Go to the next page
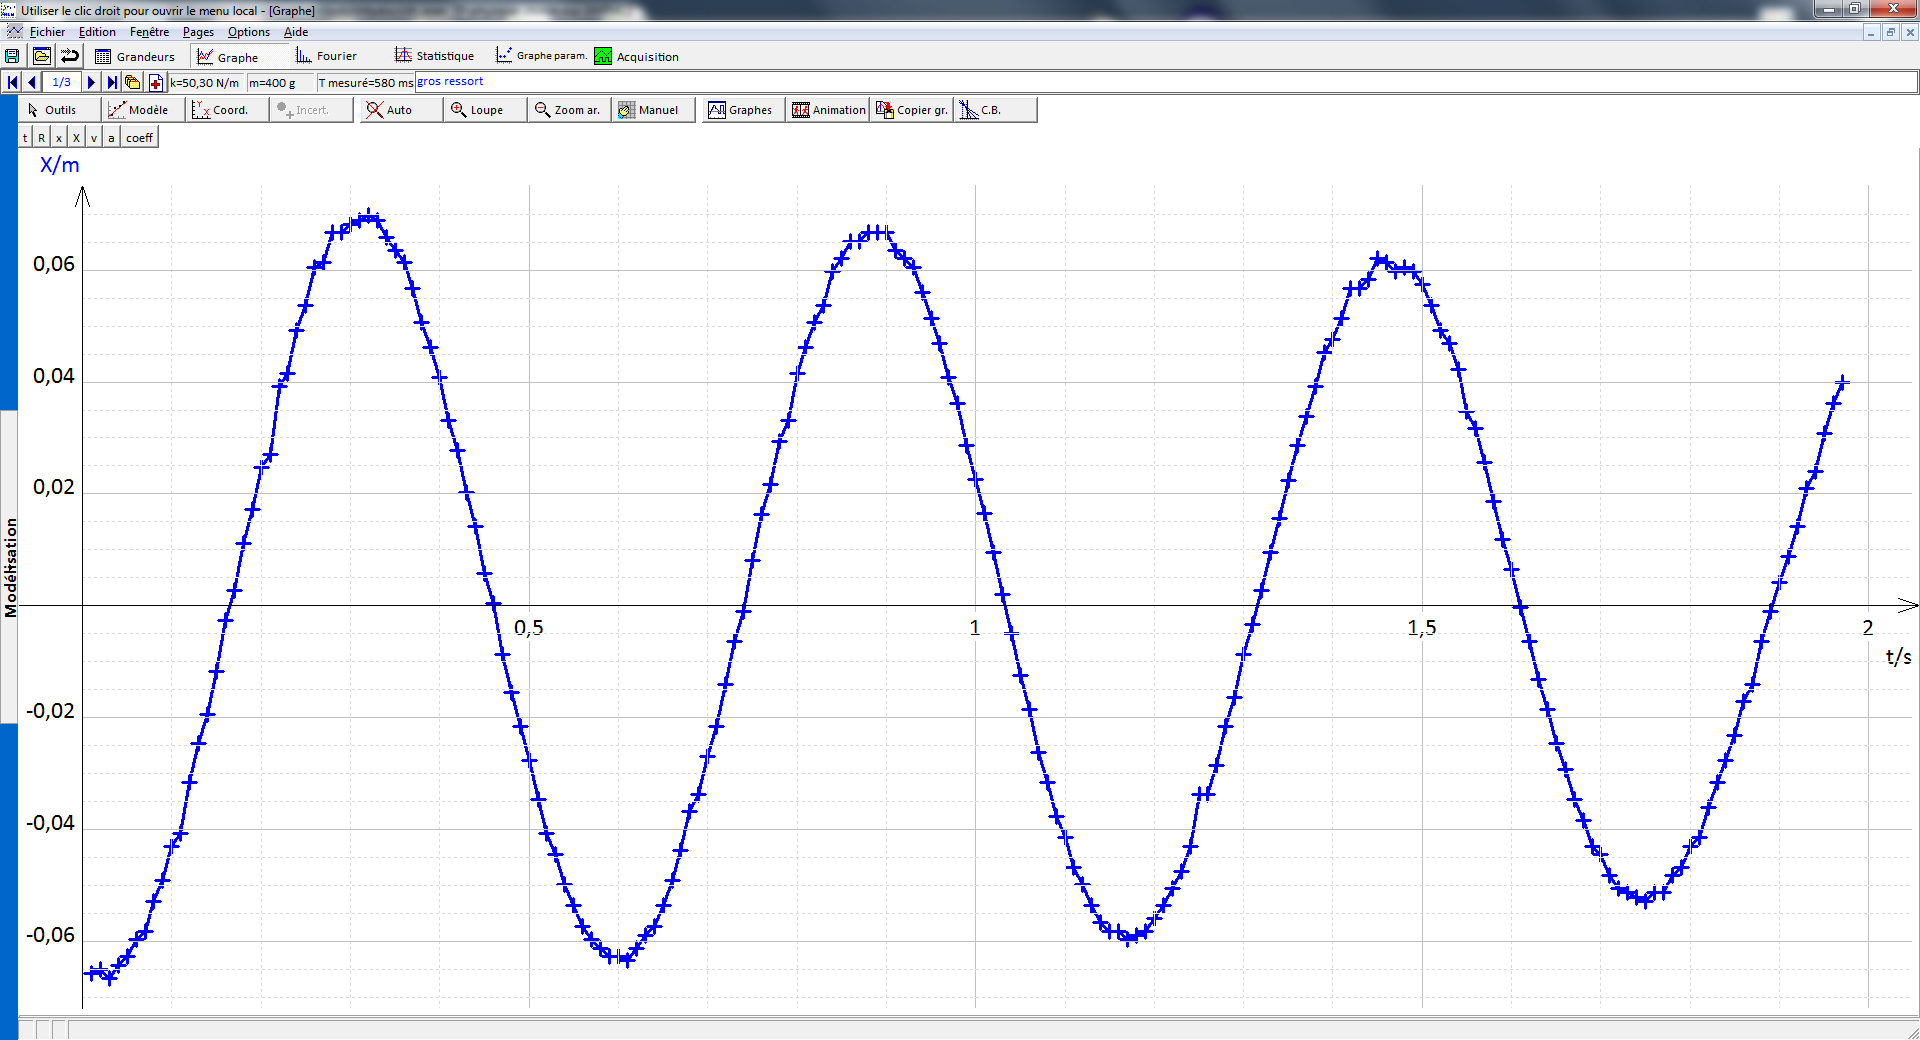 91,82
